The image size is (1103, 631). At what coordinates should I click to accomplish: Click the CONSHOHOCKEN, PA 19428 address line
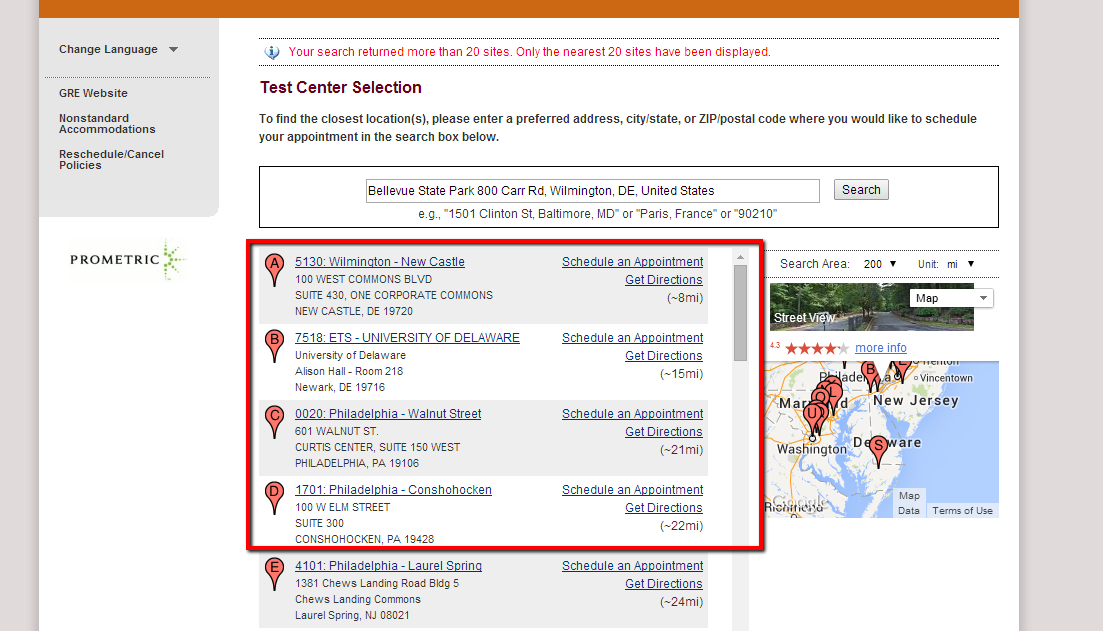364,540
